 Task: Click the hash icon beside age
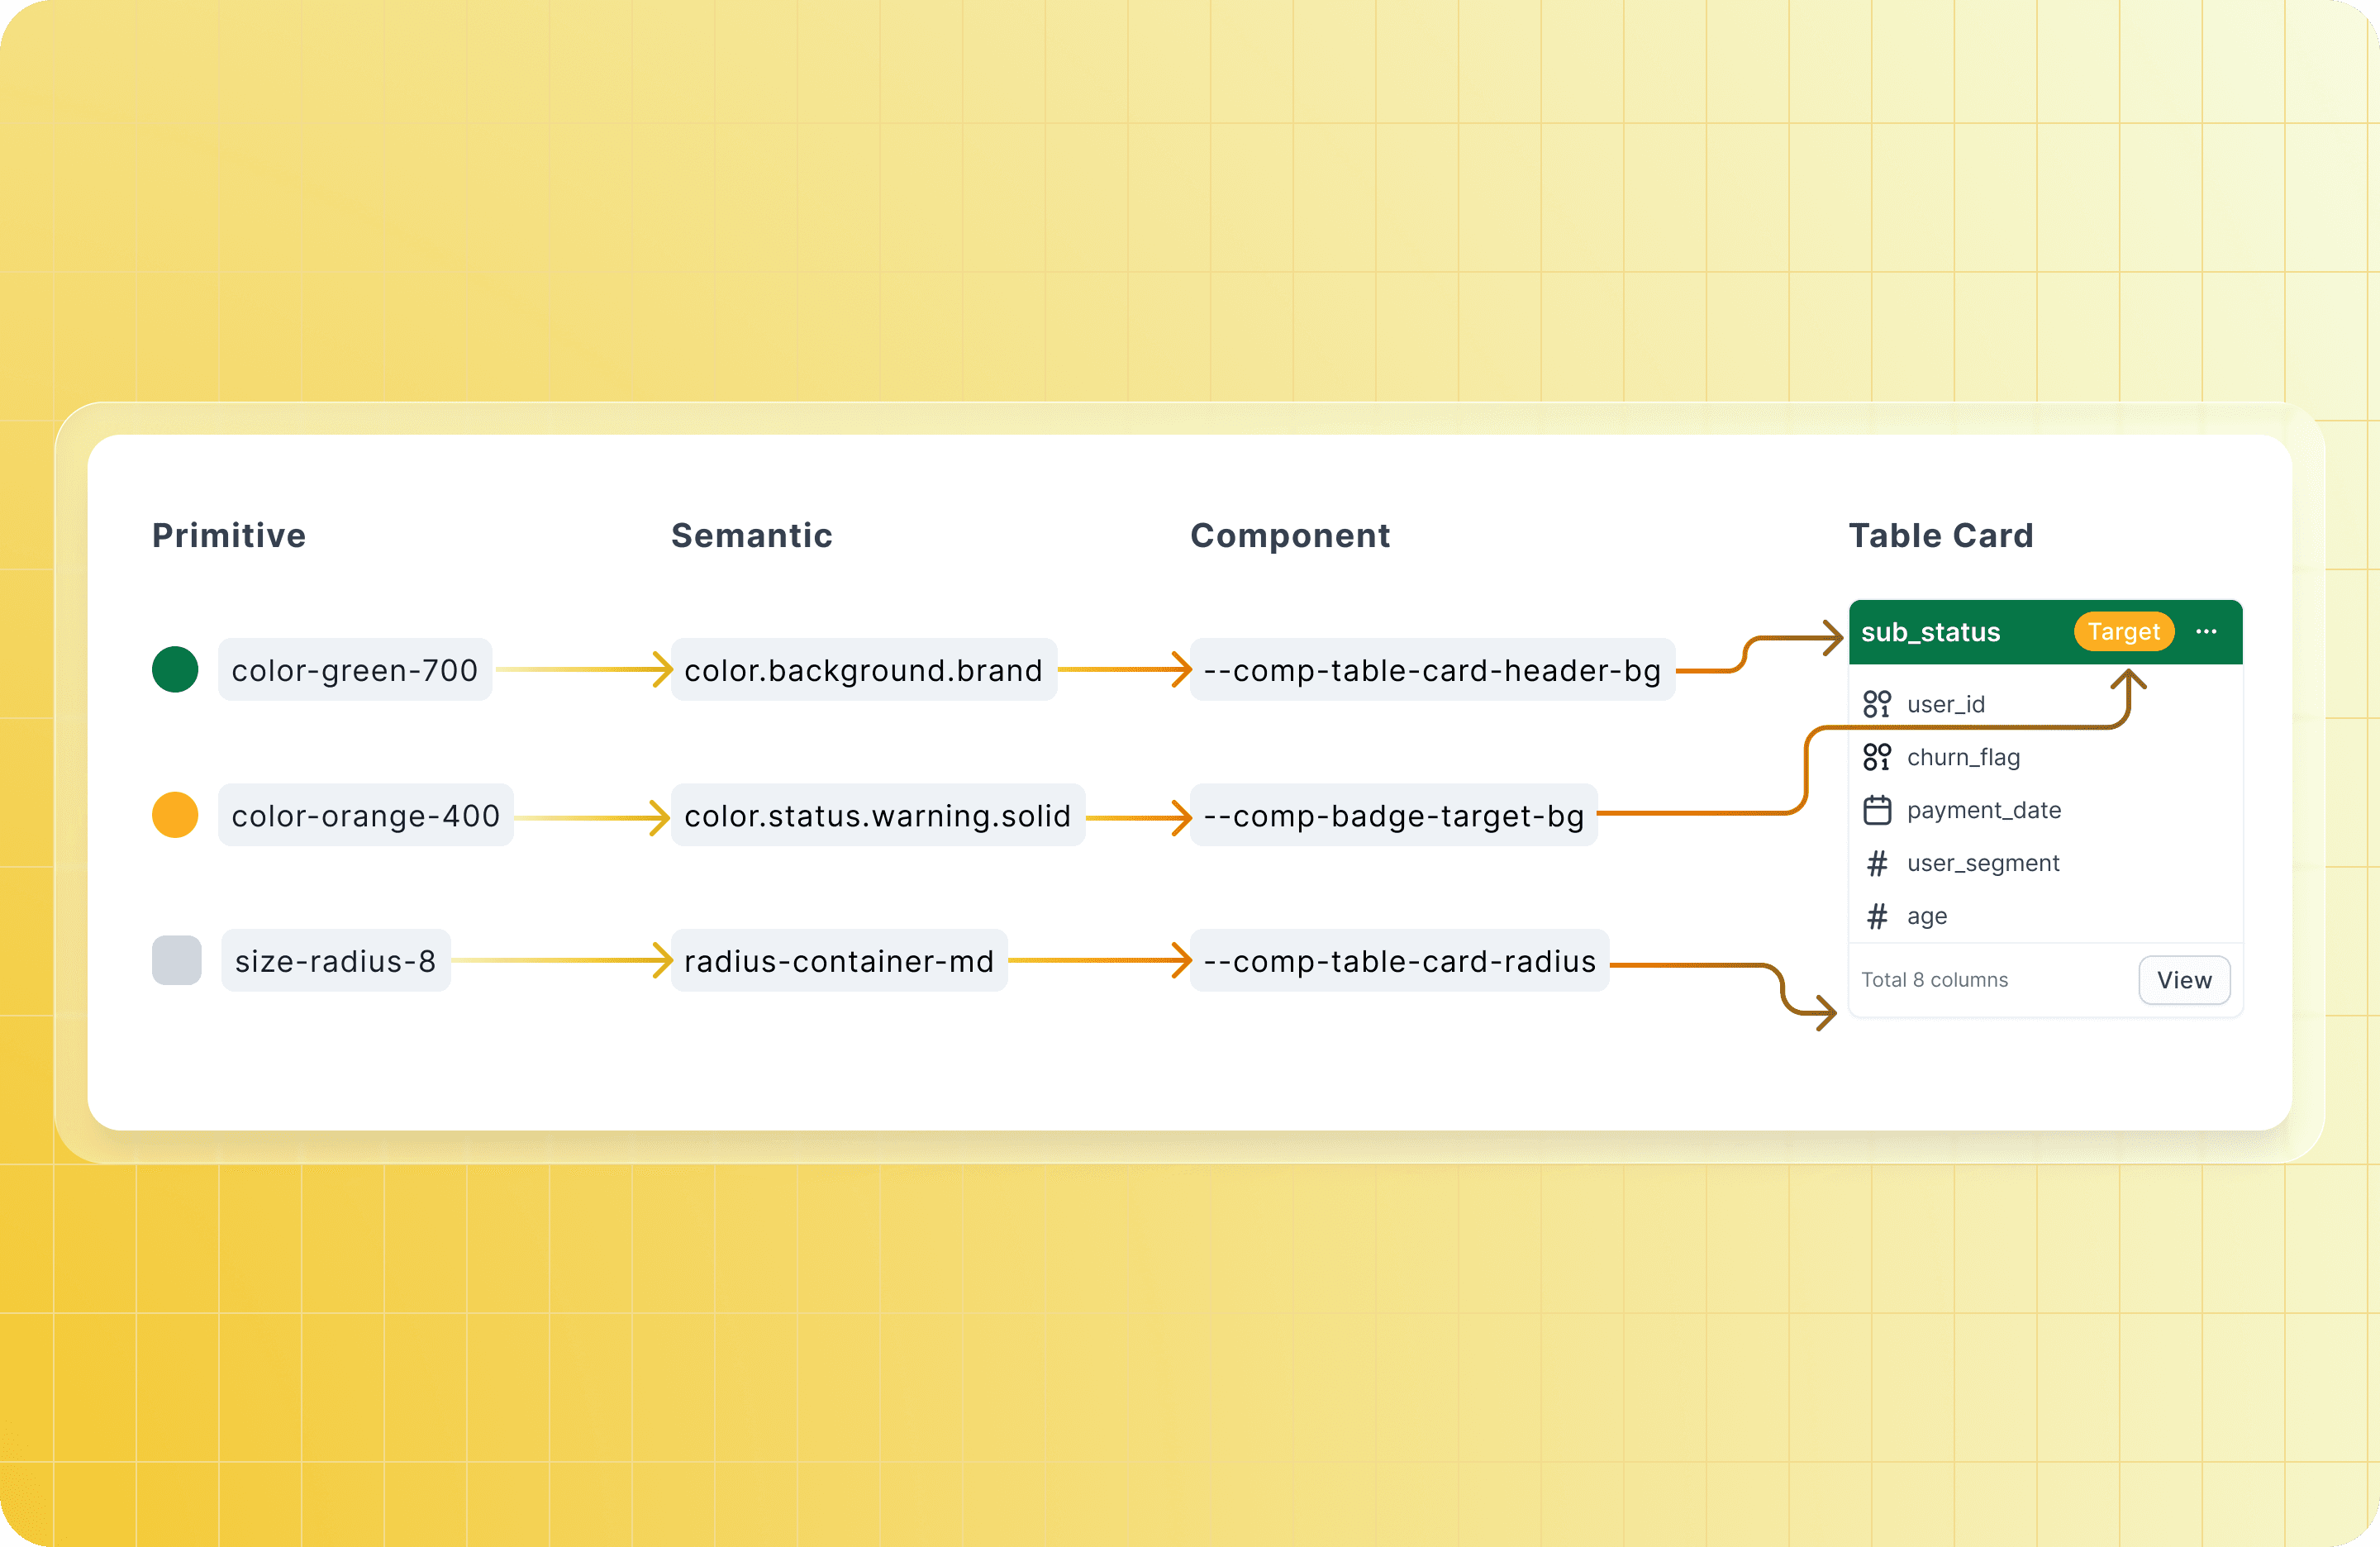[1877, 916]
